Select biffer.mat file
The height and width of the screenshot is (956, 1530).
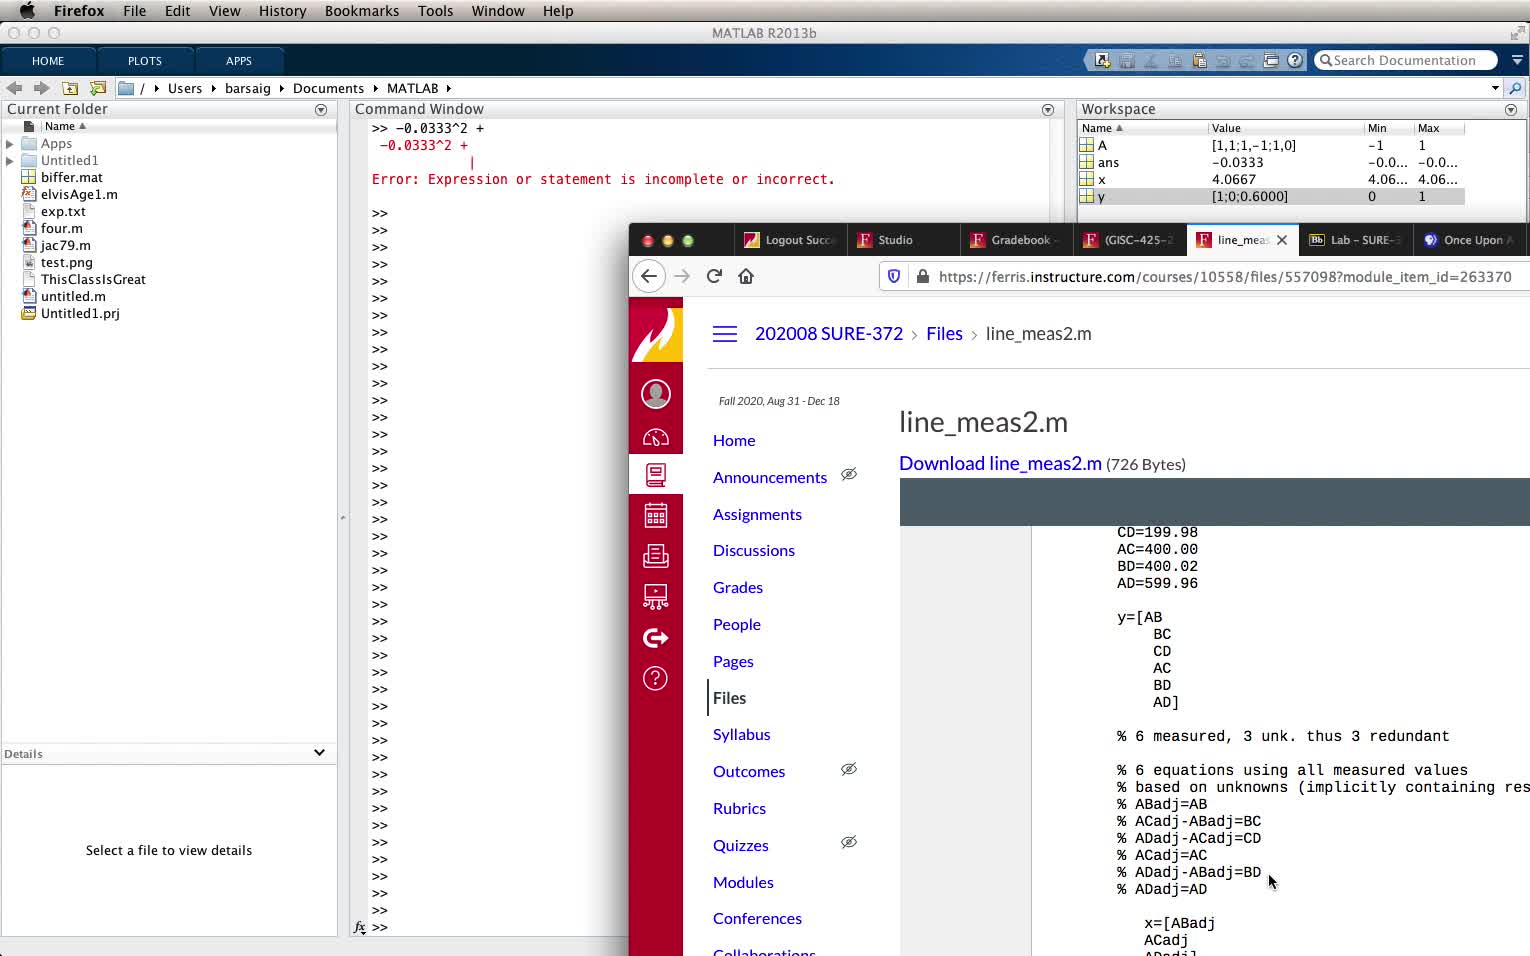pos(72,178)
